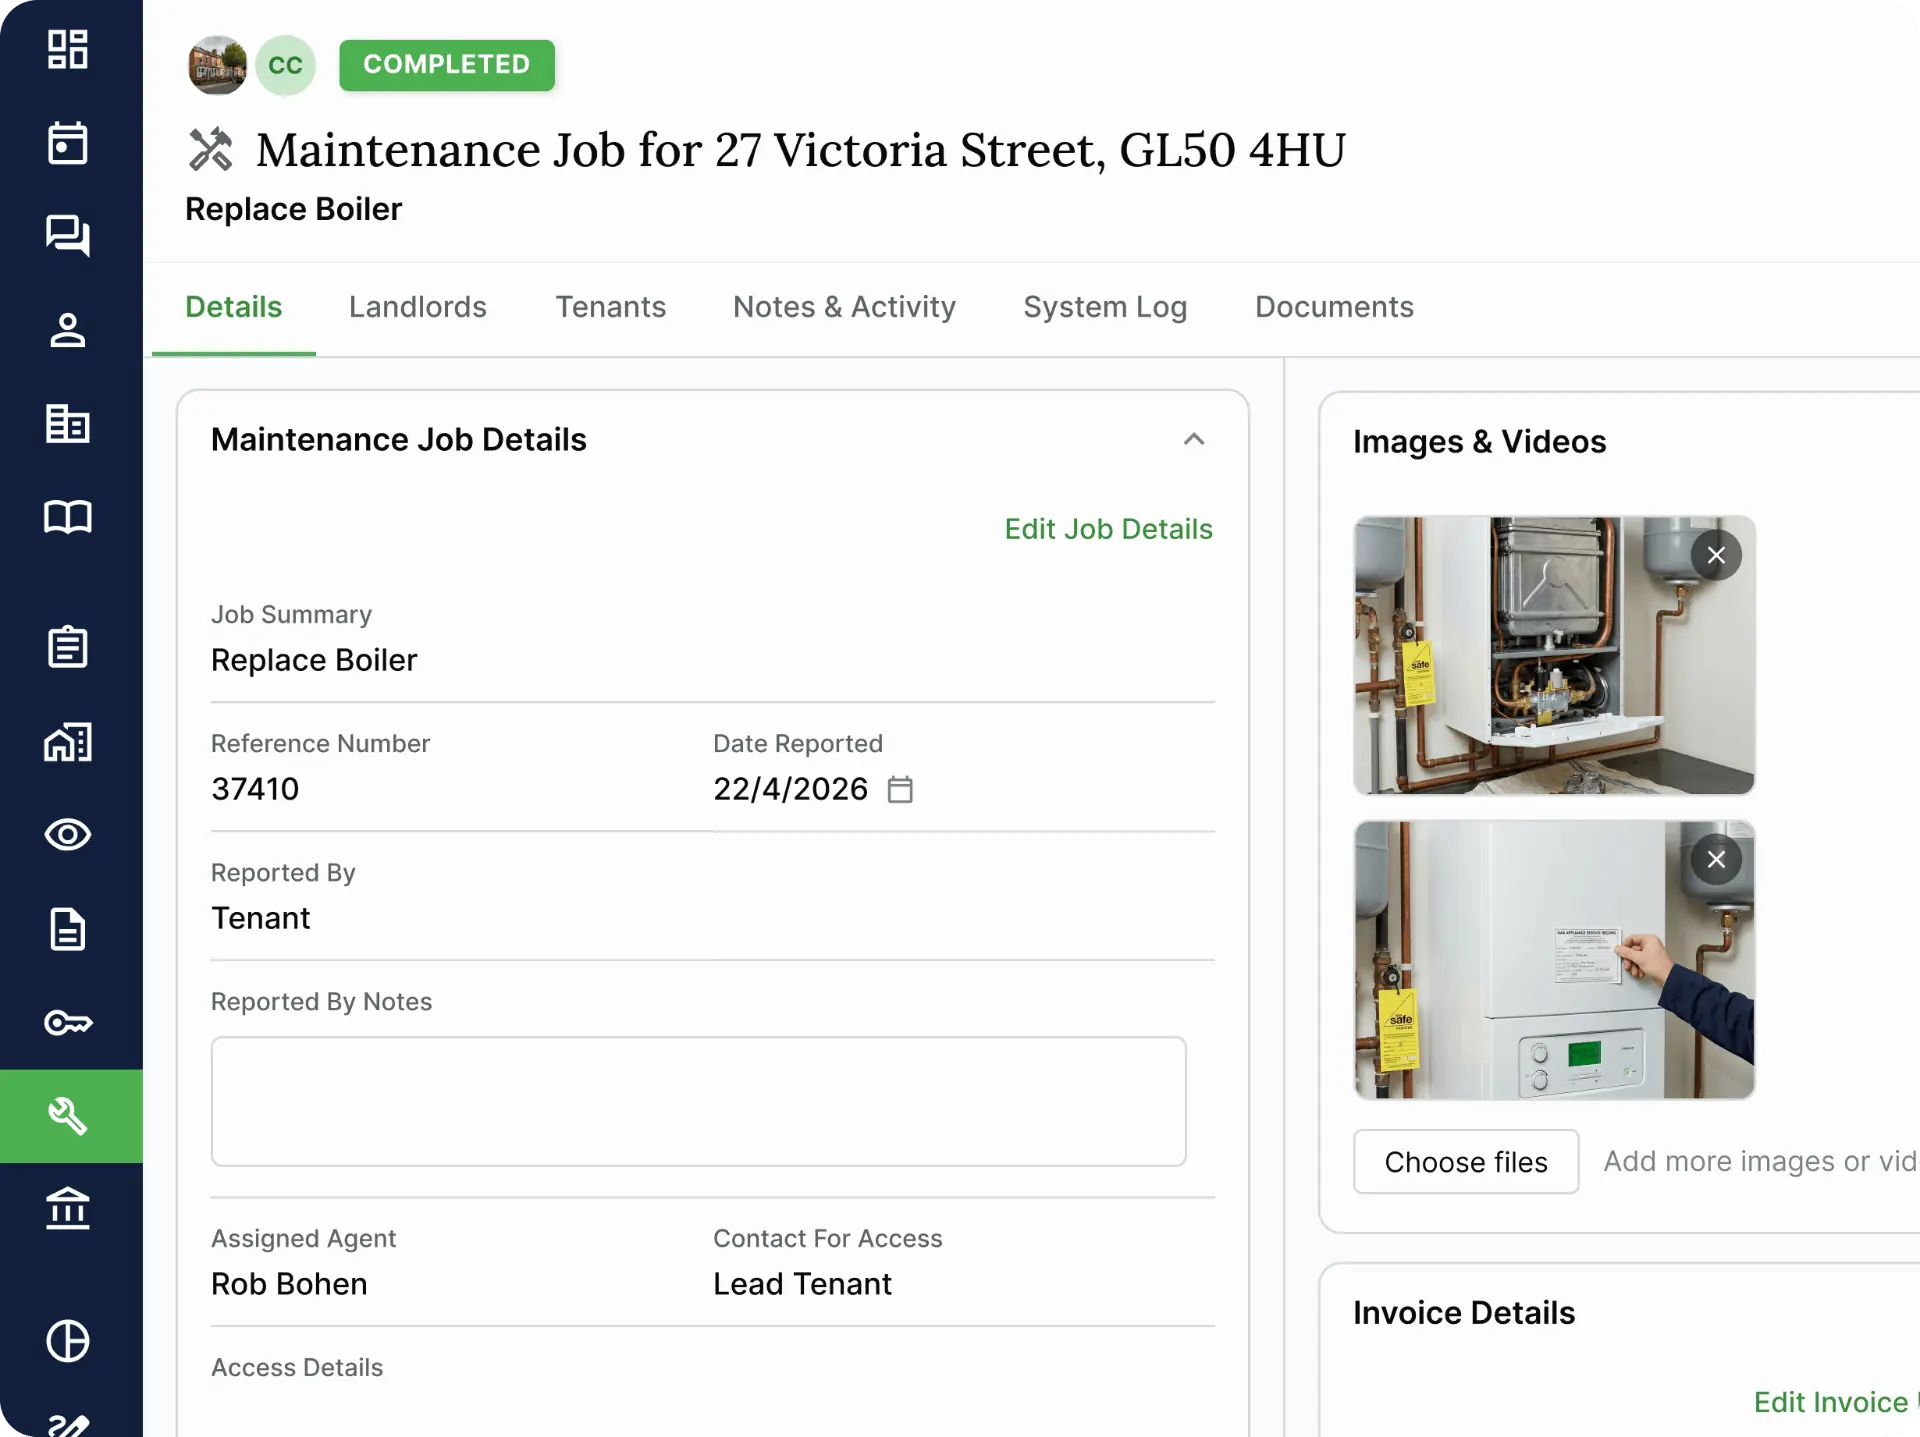Click the Invoice Details heading
Viewport: 1920px width, 1437px height.
pyautogui.click(x=1464, y=1313)
